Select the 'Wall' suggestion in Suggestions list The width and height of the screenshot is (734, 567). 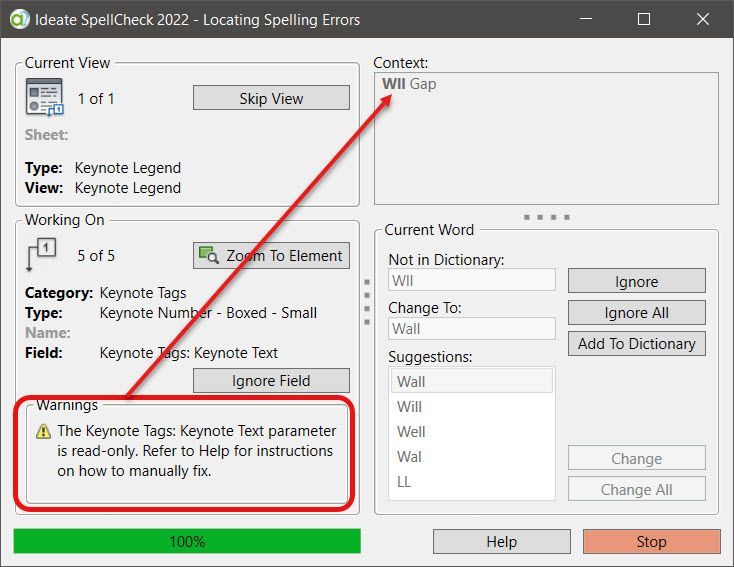[472, 381]
